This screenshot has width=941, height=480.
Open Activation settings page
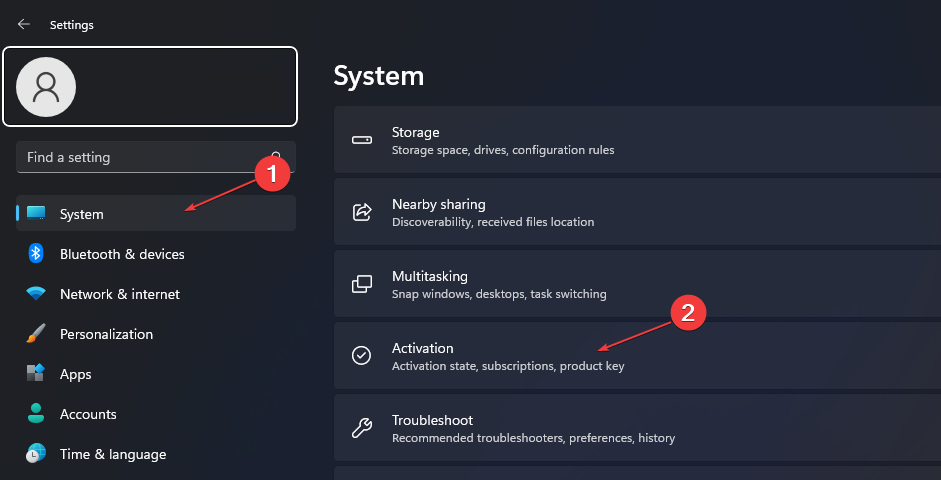pos(637,356)
